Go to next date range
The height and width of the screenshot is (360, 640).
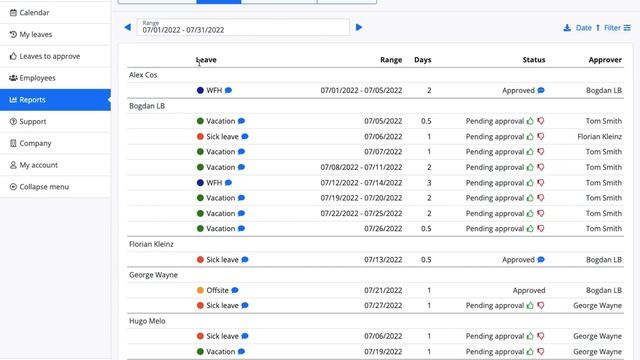click(x=359, y=27)
